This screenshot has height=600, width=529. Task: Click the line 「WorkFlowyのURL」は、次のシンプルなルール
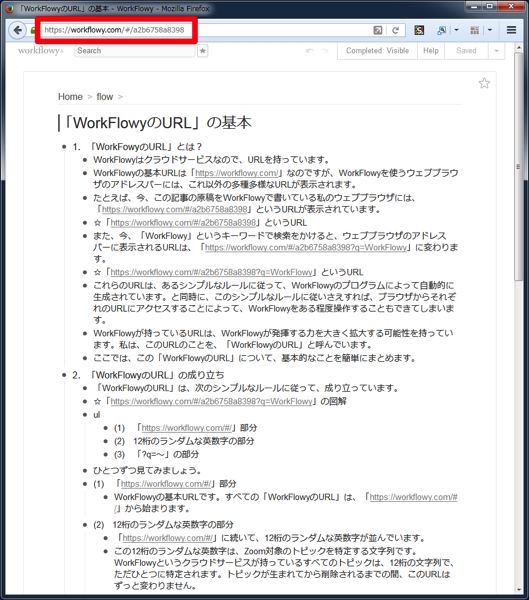click(247, 388)
